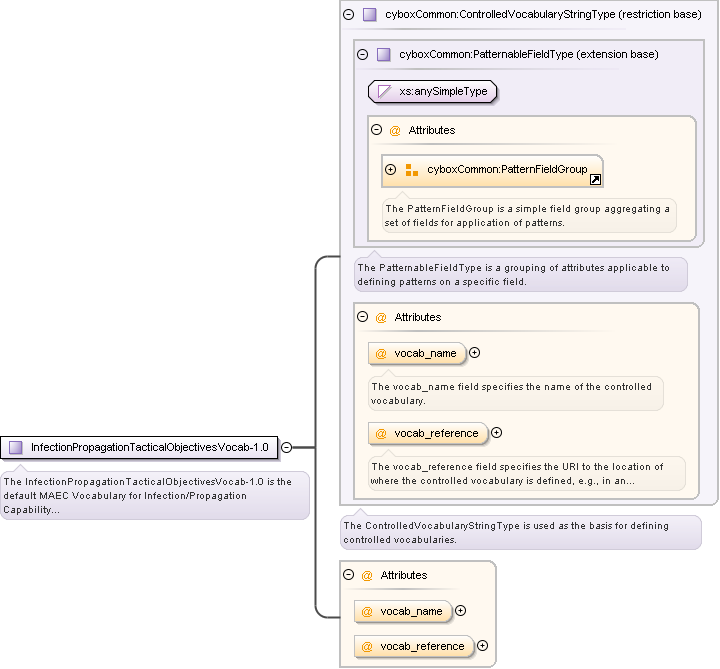Viewport: 720px width, 669px height.
Task: Expand the cyboxCommon:PatternFieldGroup node
Action: tap(391, 170)
